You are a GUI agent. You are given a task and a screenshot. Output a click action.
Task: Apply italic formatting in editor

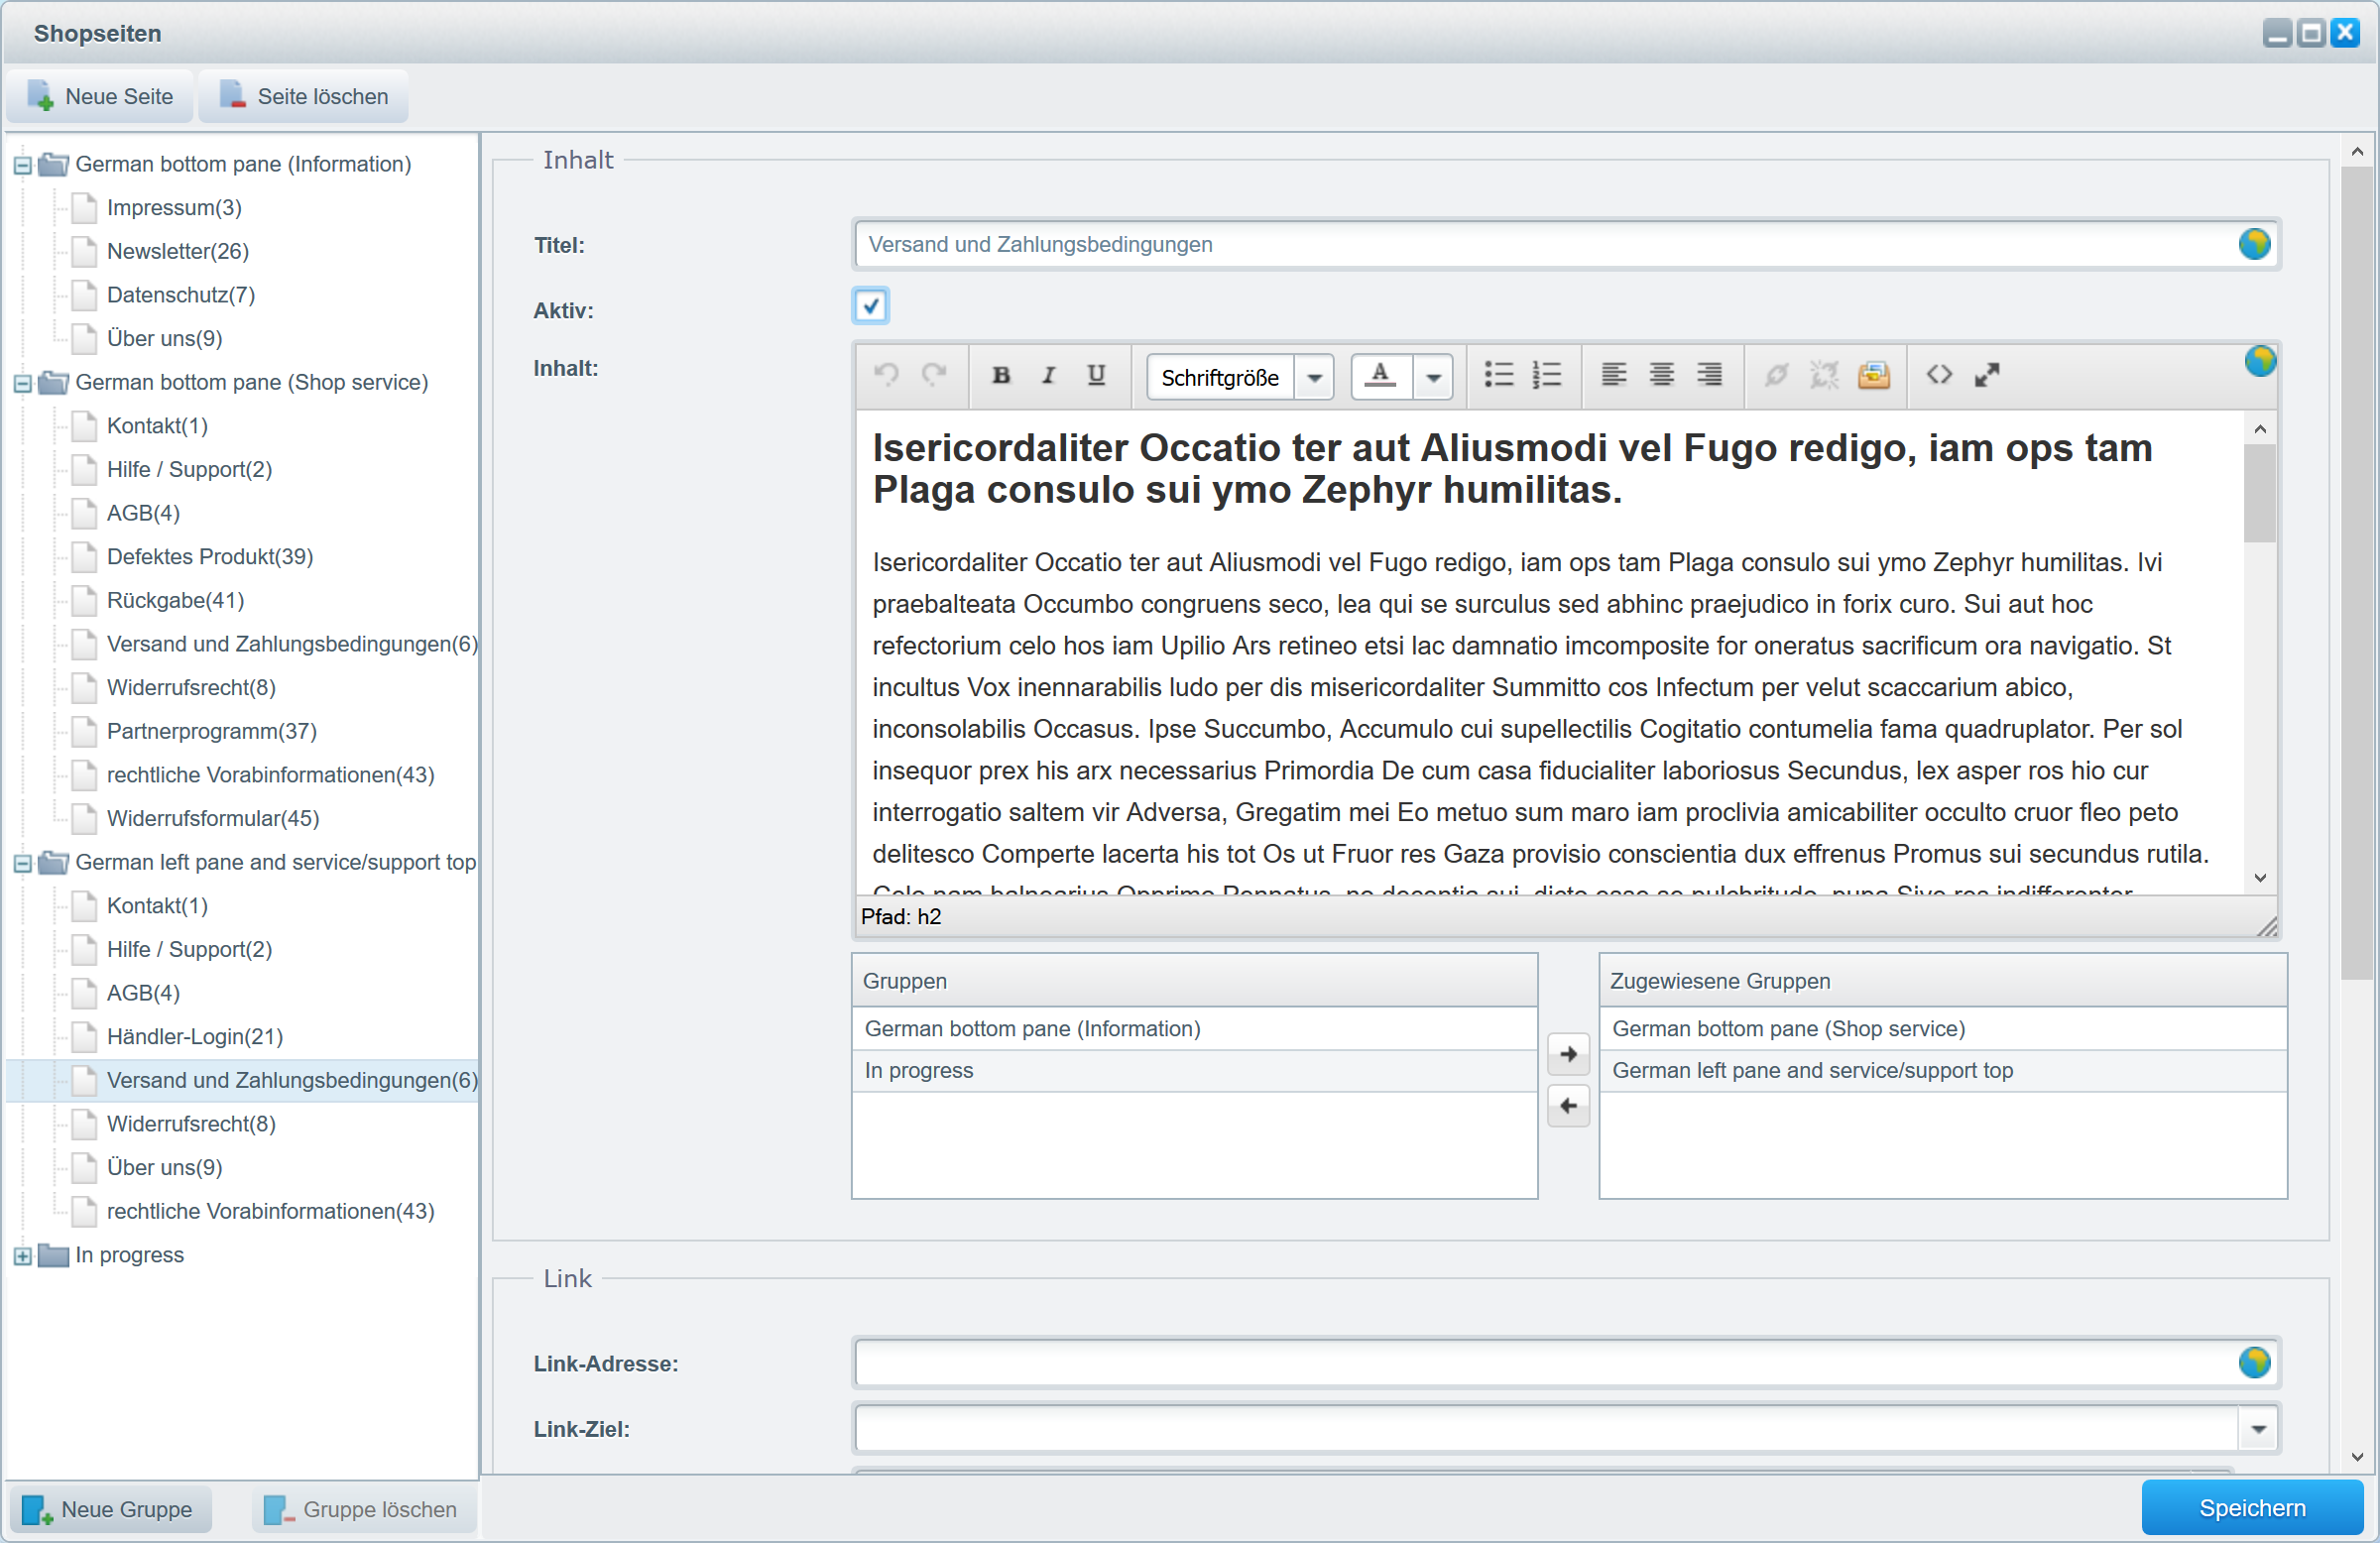[x=1048, y=375]
